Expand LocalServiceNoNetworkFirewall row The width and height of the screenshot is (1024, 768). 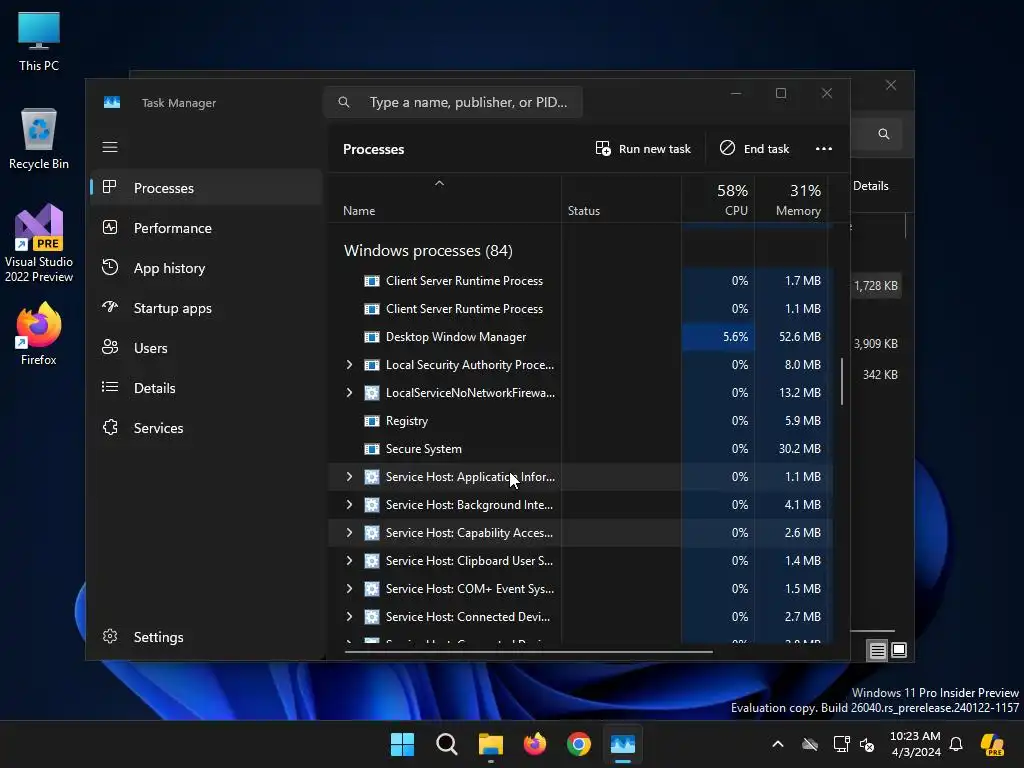pyautogui.click(x=349, y=392)
